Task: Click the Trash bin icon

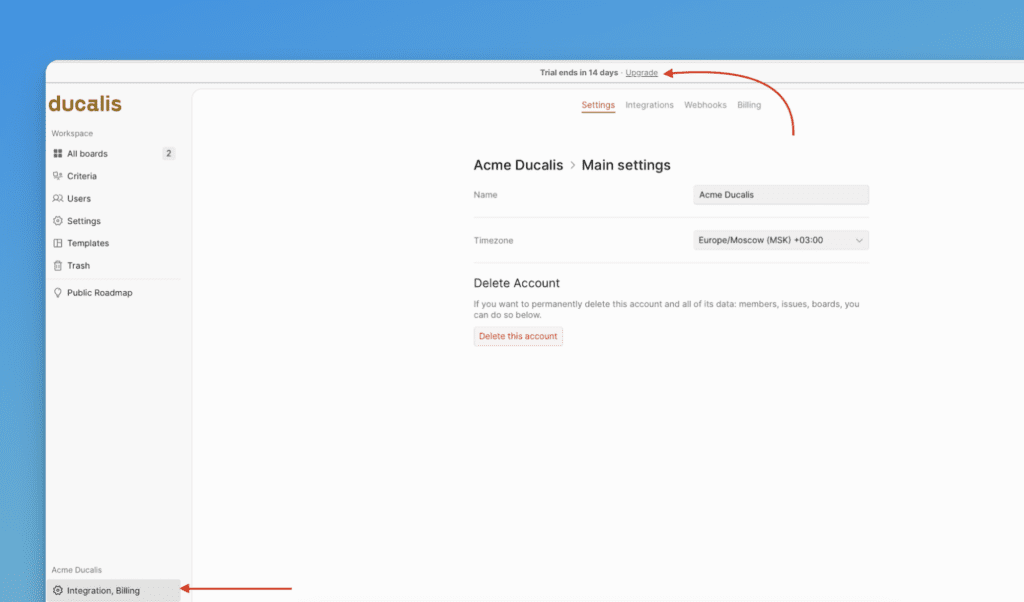Action: (x=58, y=266)
